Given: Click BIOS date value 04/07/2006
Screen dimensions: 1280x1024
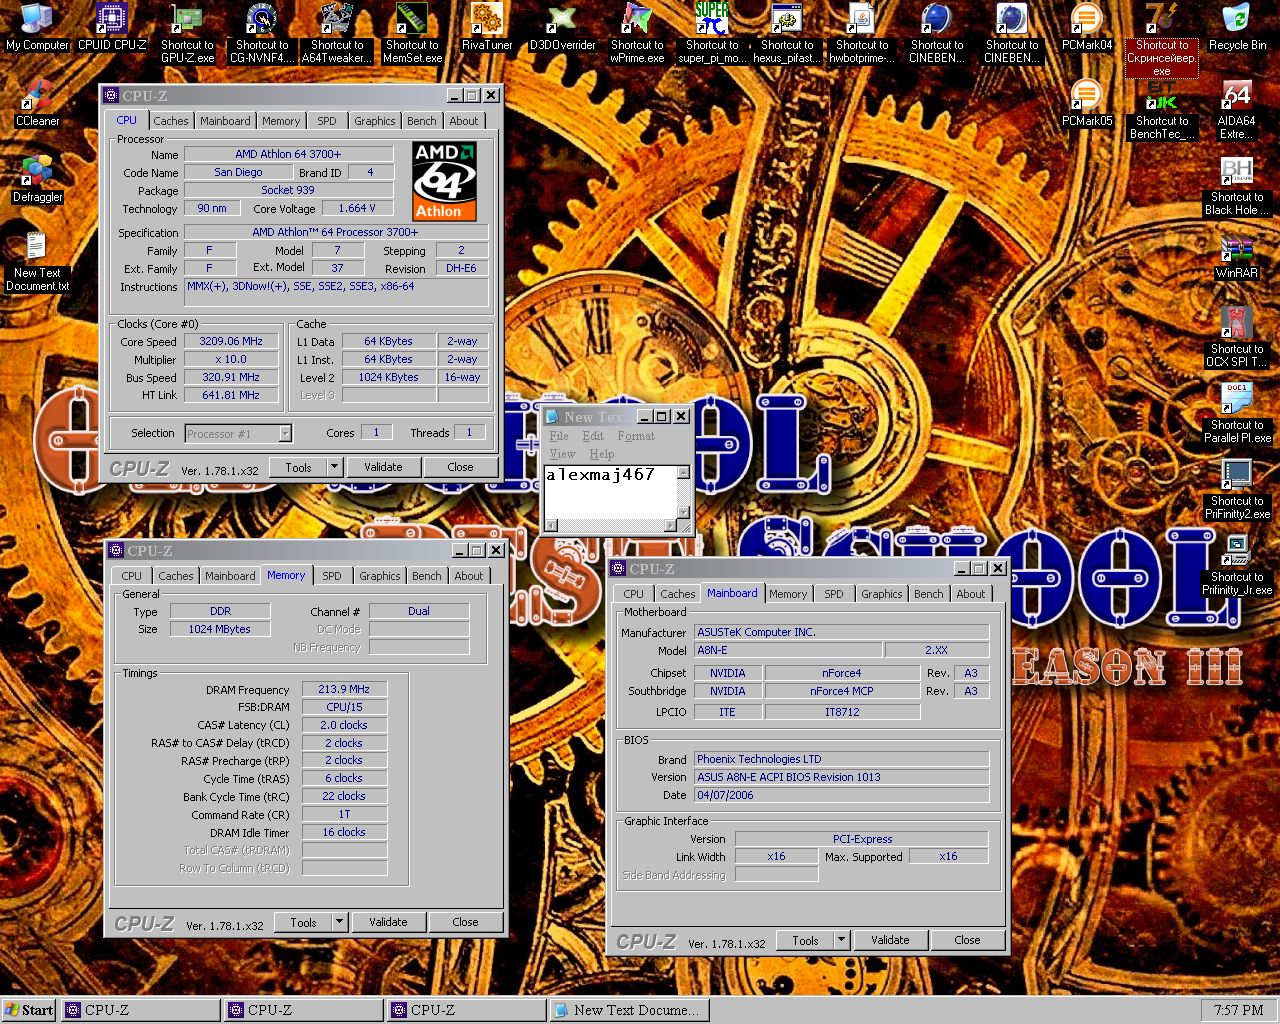Looking at the screenshot, I should pos(841,795).
